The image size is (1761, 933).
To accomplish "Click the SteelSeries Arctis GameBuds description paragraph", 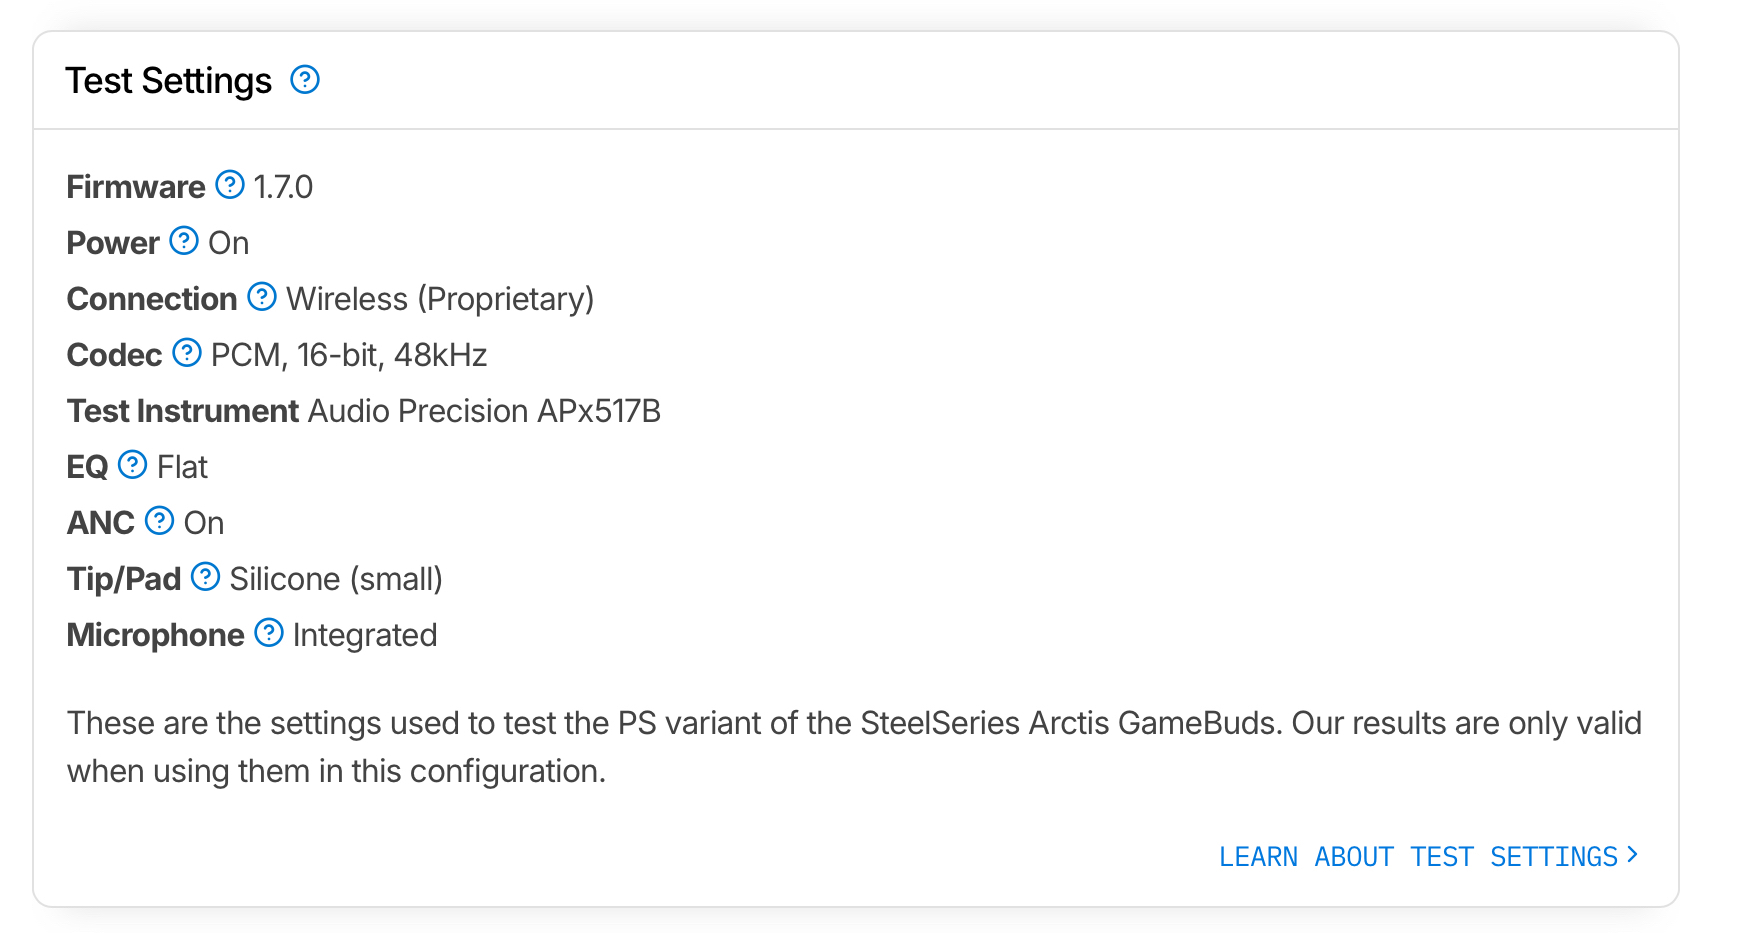I will tap(854, 747).
